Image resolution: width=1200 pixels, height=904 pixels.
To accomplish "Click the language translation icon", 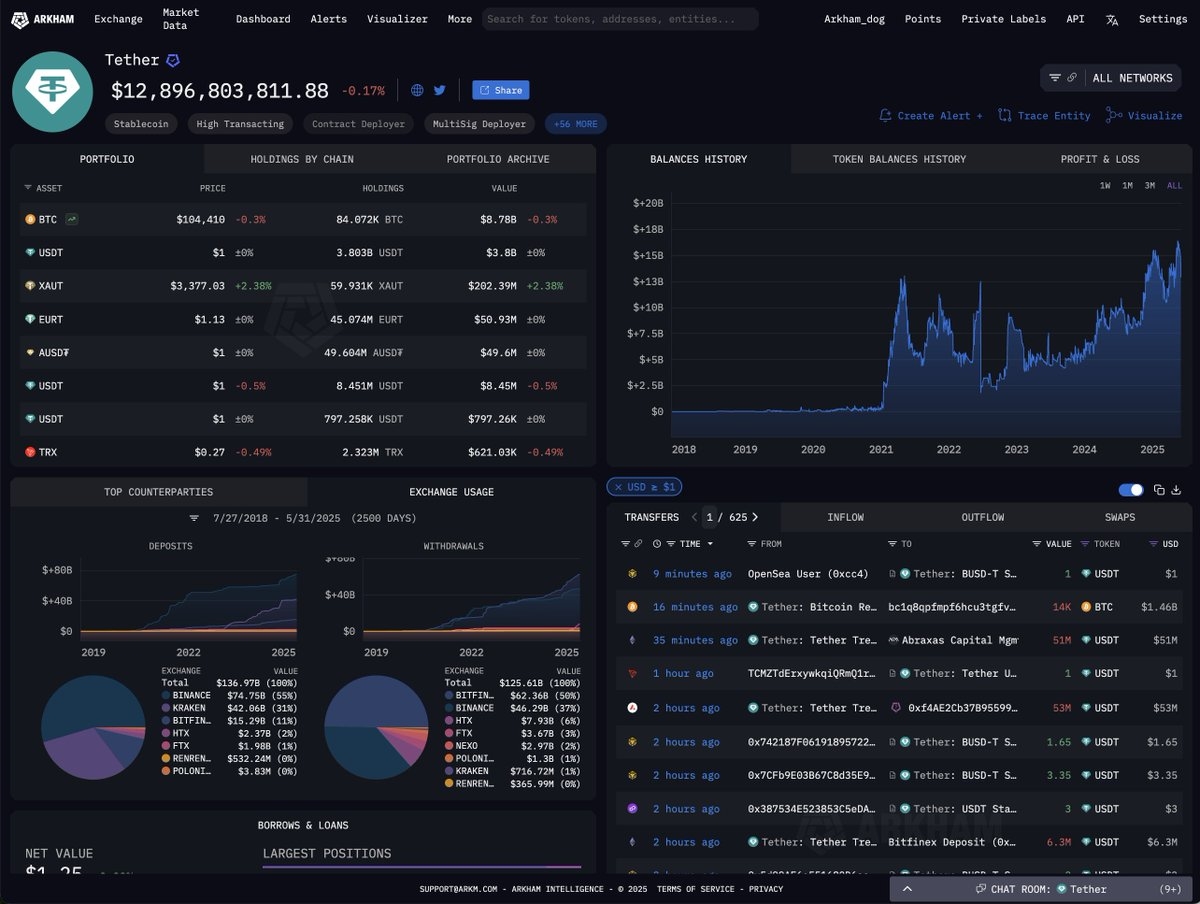I will pos(1112,19).
